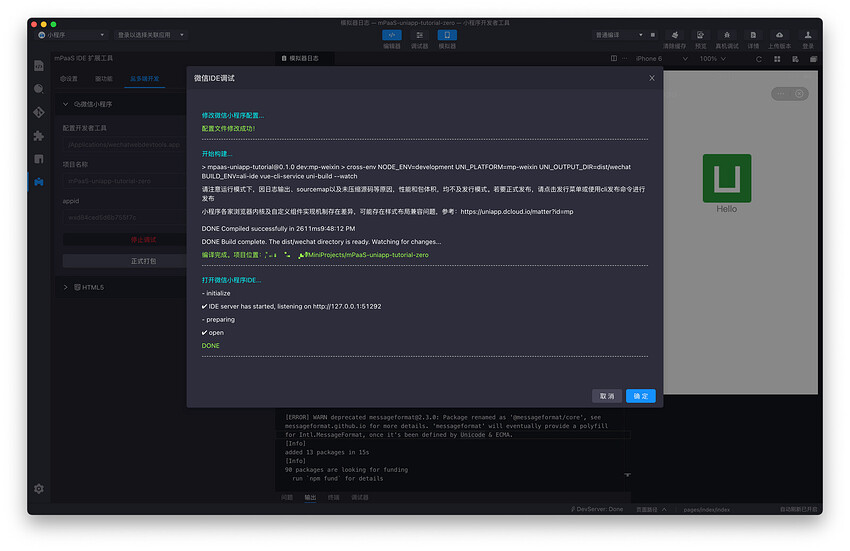Open the settings gear in the left sidebar
This screenshot has width=850, height=551.
pyautogui.click(x=38, y=489)
